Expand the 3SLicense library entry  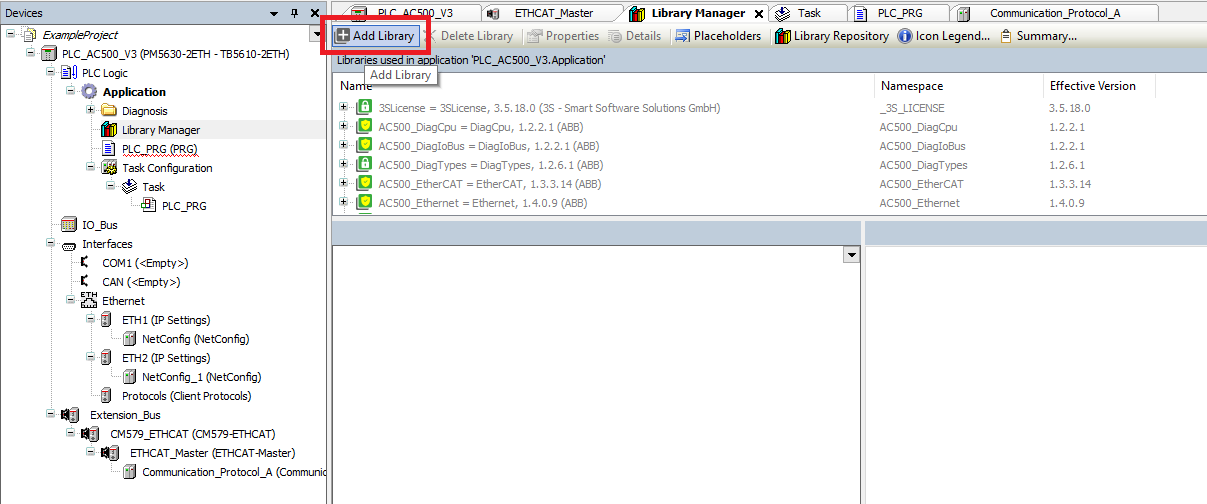(344, 108)
